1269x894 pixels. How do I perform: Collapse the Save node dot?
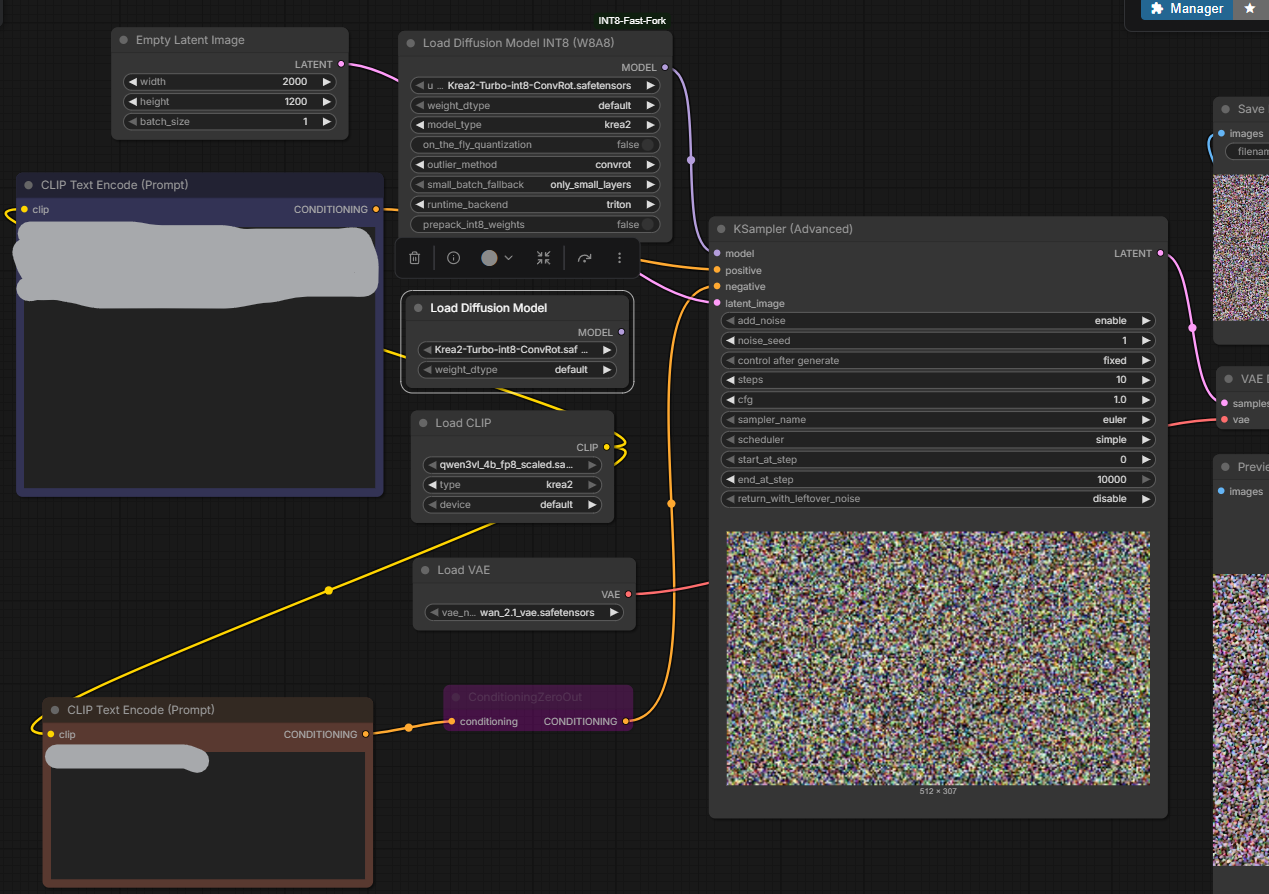[x=1225, y=109]
